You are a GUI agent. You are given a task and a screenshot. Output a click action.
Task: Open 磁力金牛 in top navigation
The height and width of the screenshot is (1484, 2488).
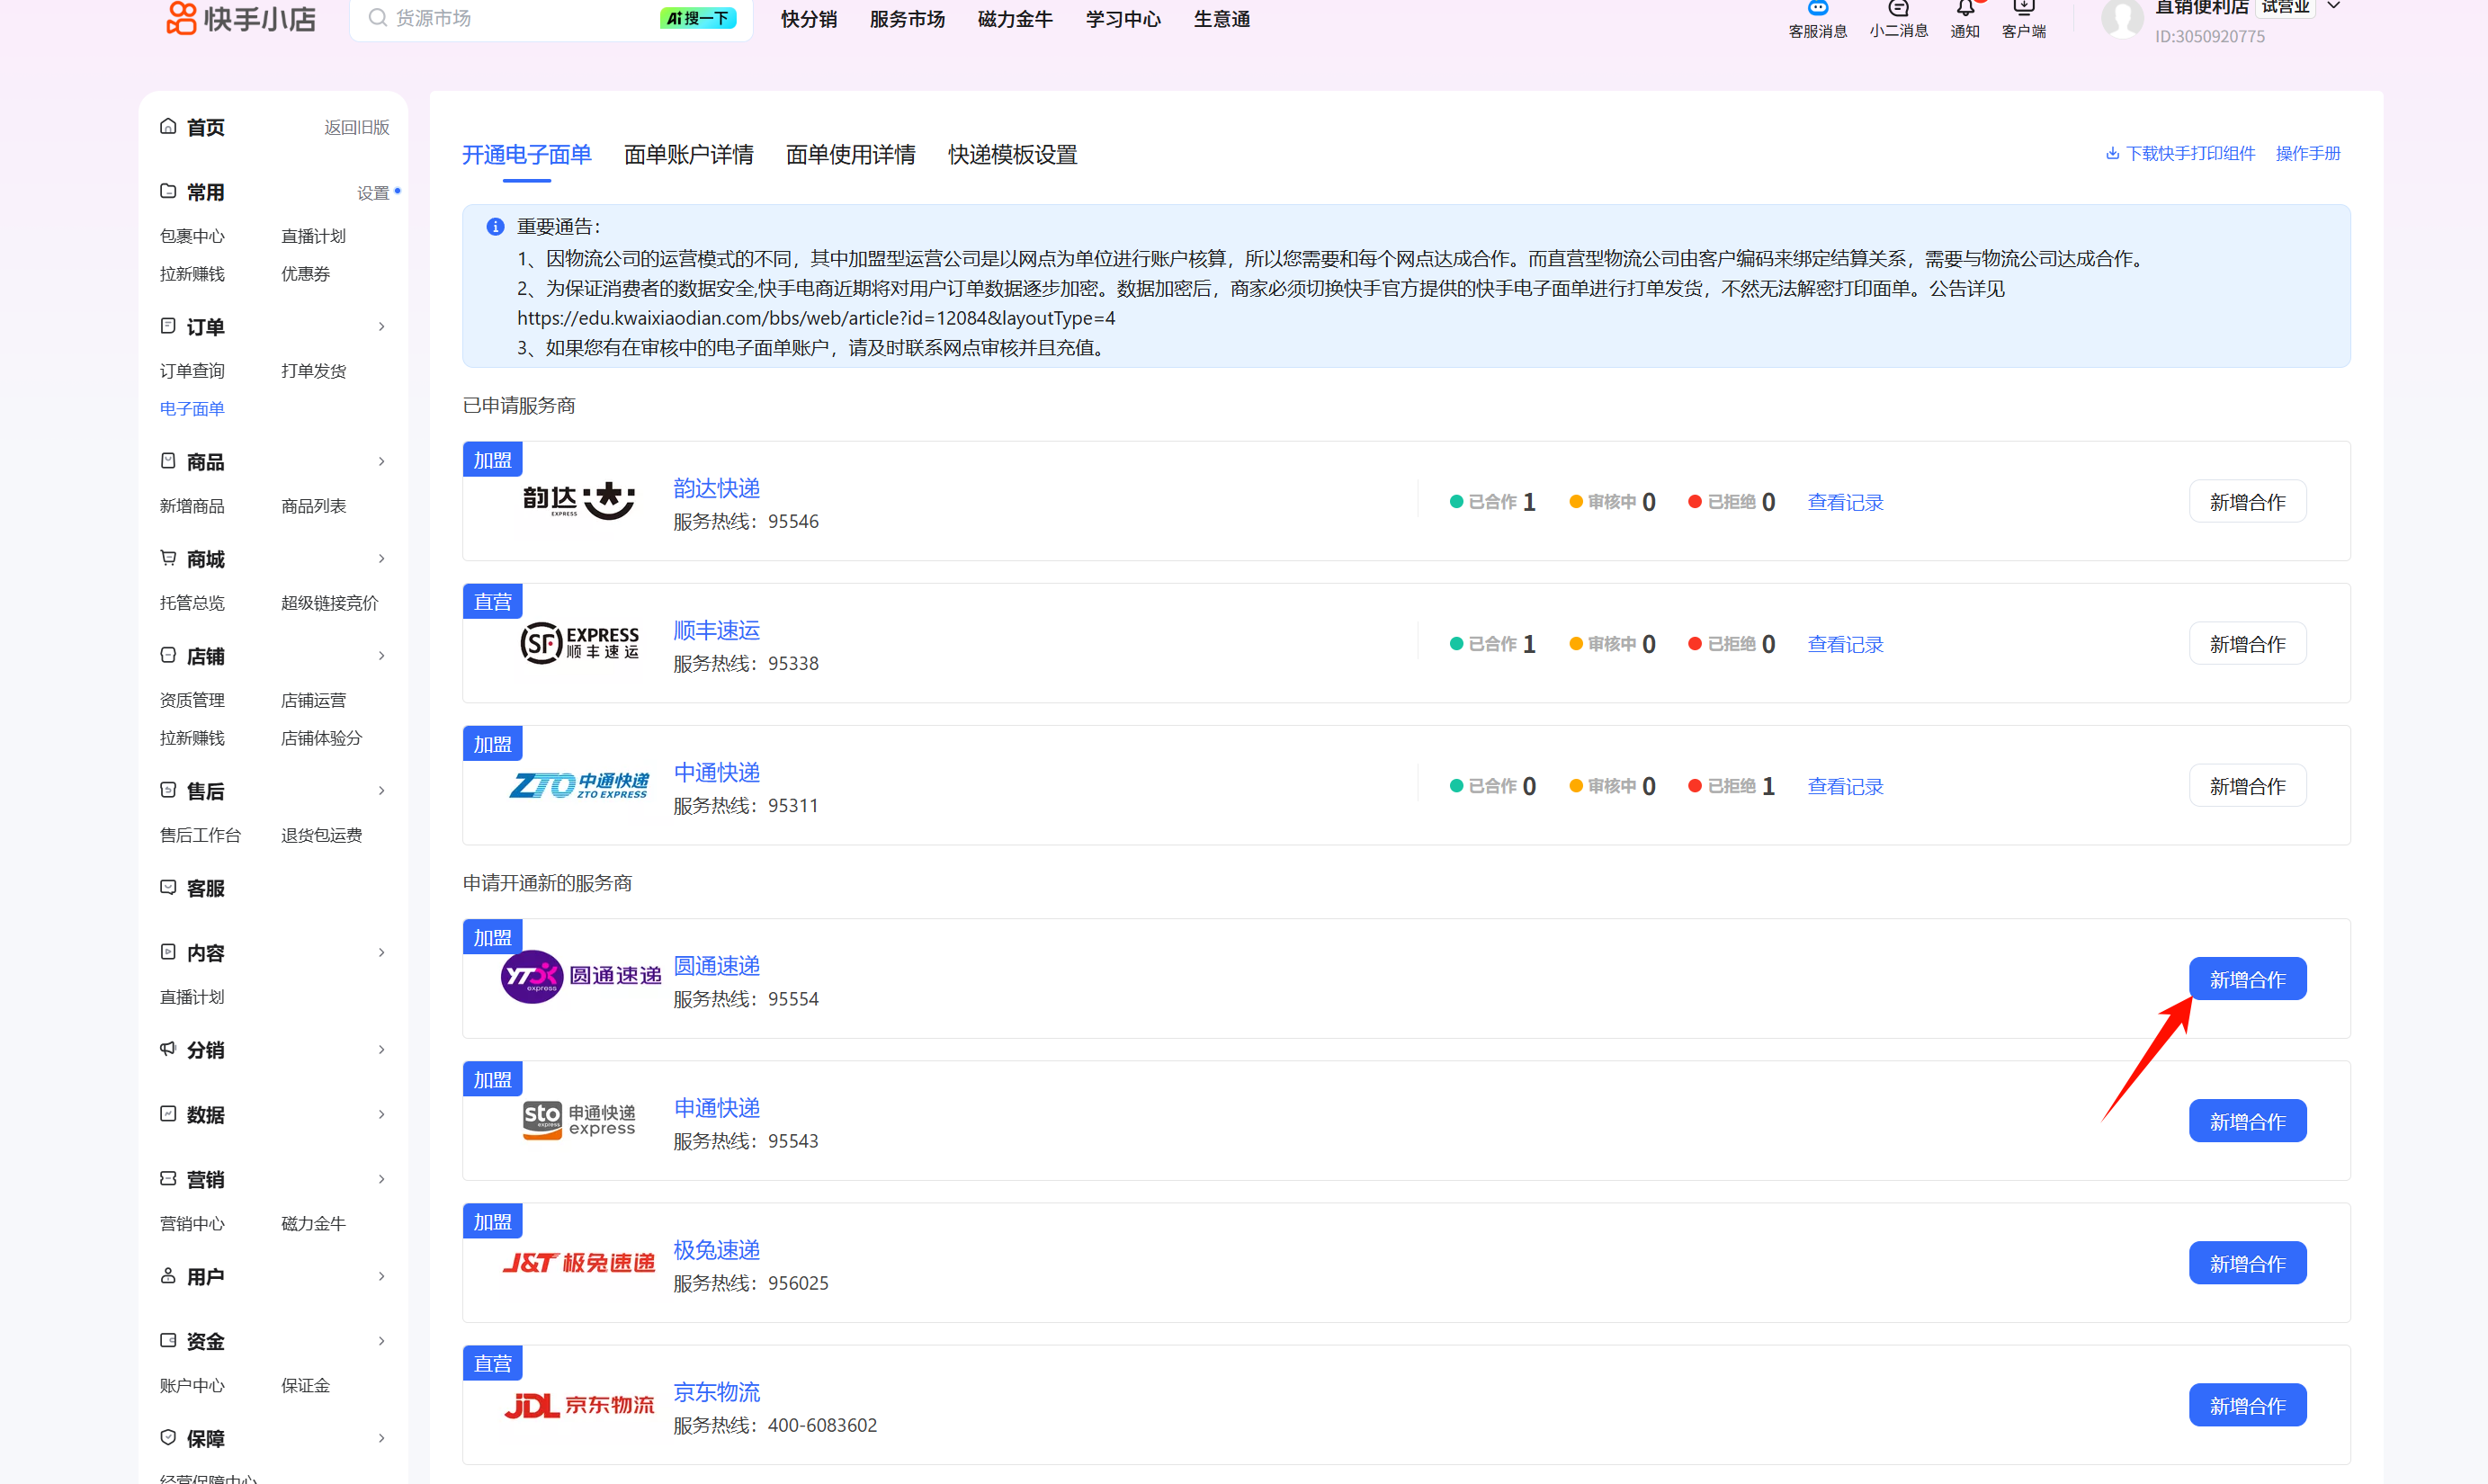click(1015, 19)
